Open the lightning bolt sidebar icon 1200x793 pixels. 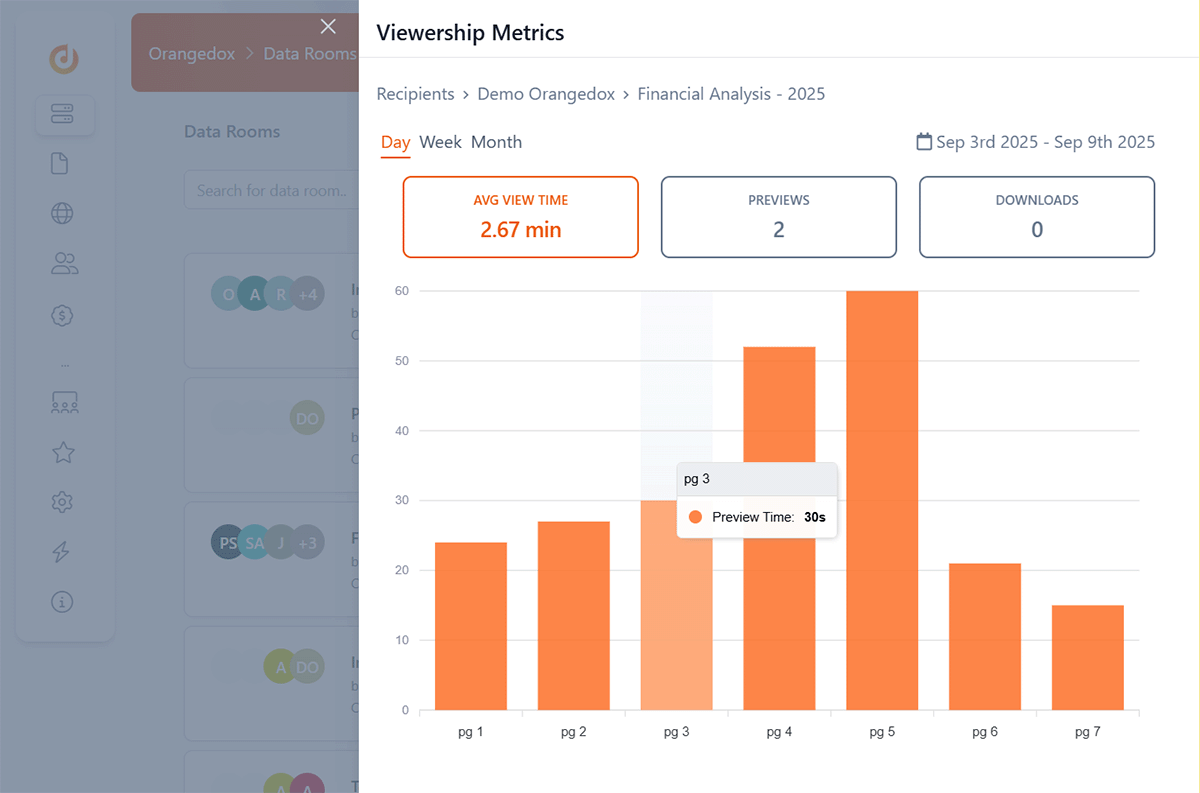pyautogui.click(x=61, y=552)
